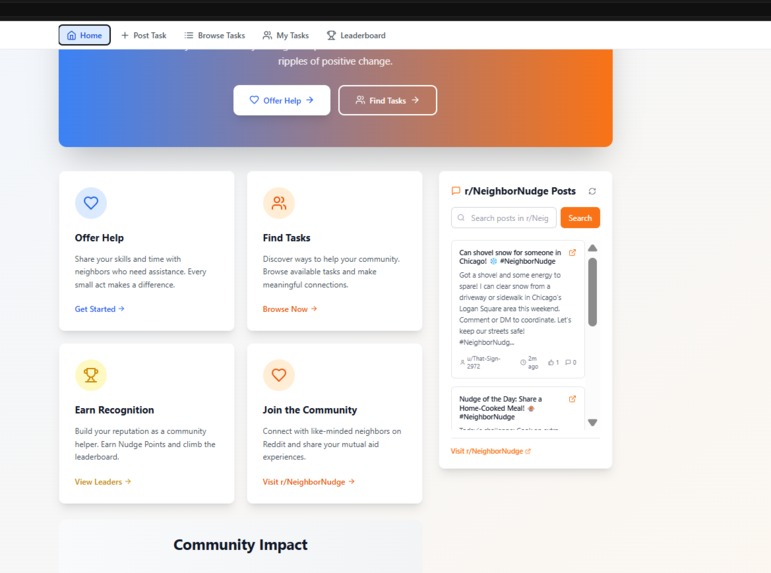Click the Find Tasks card heading

pos(287,238)
